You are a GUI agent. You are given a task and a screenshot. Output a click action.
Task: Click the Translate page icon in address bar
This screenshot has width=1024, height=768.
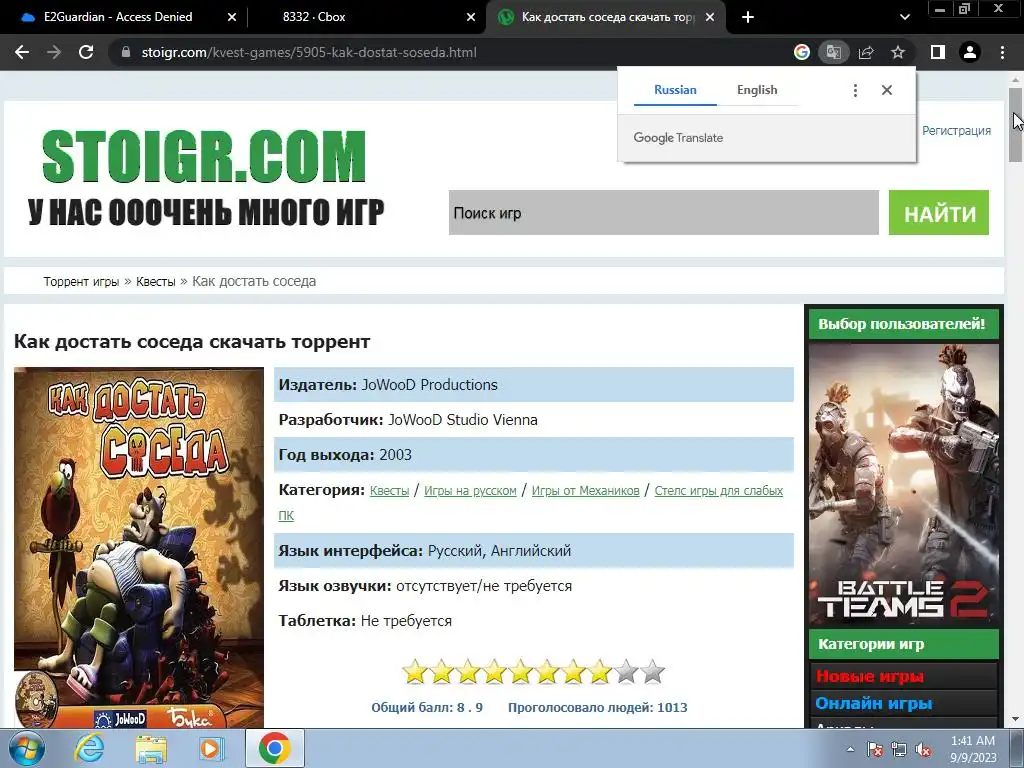point(833,52)
